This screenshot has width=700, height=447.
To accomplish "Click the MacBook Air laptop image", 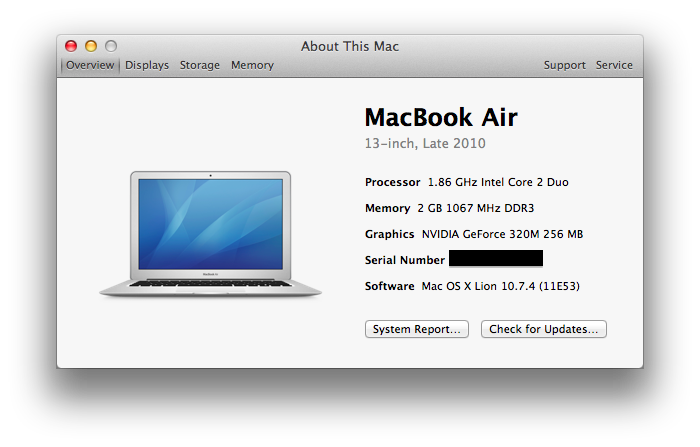I will pyautogui.click(x=210, y=234).
